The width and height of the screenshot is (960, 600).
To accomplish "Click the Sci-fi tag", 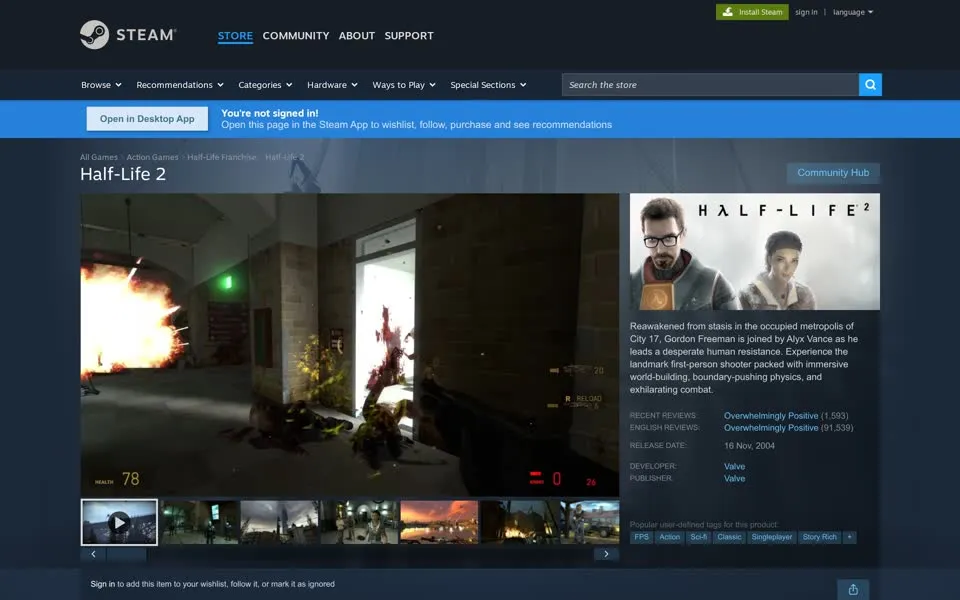I will (x=699, y=537).
